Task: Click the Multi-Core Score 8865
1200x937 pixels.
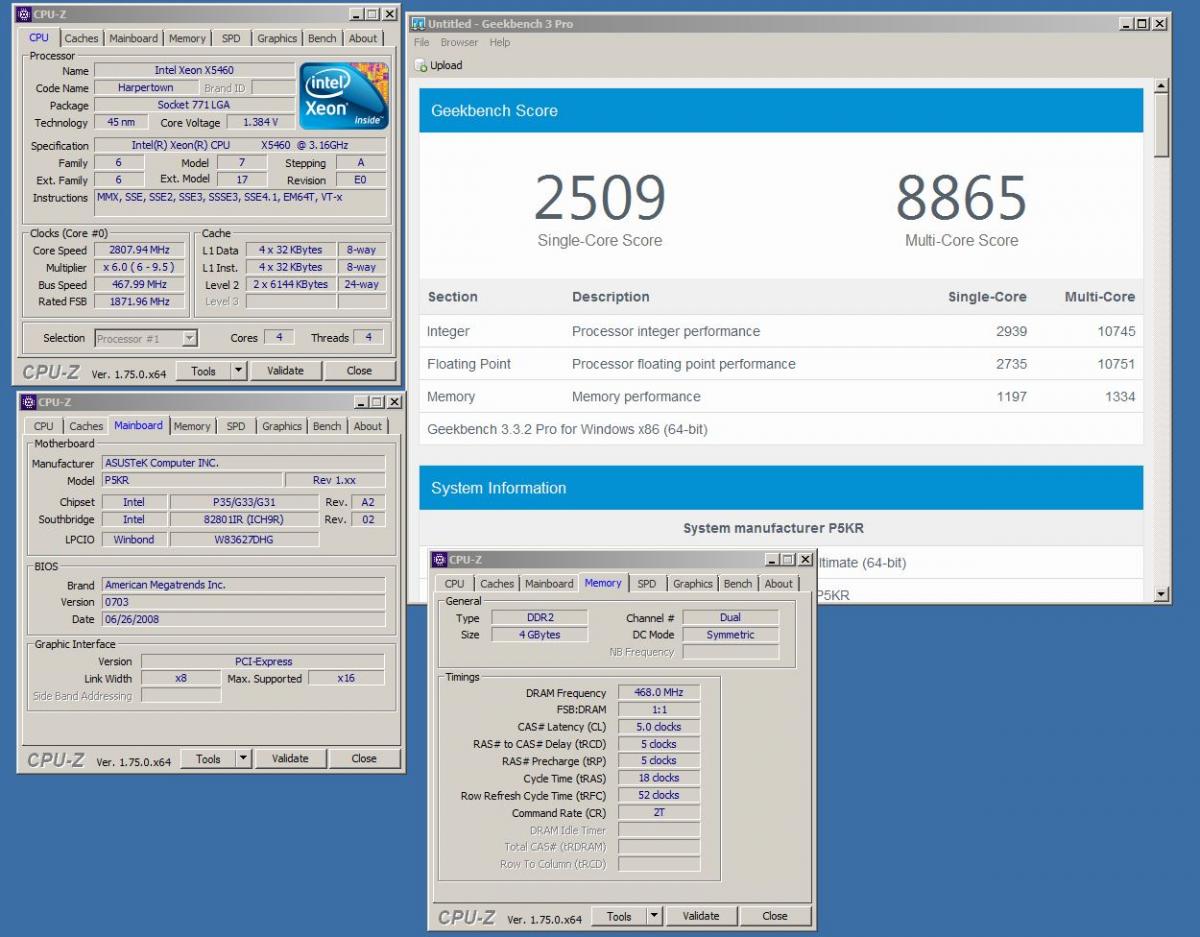Action: tap(961, 197)
